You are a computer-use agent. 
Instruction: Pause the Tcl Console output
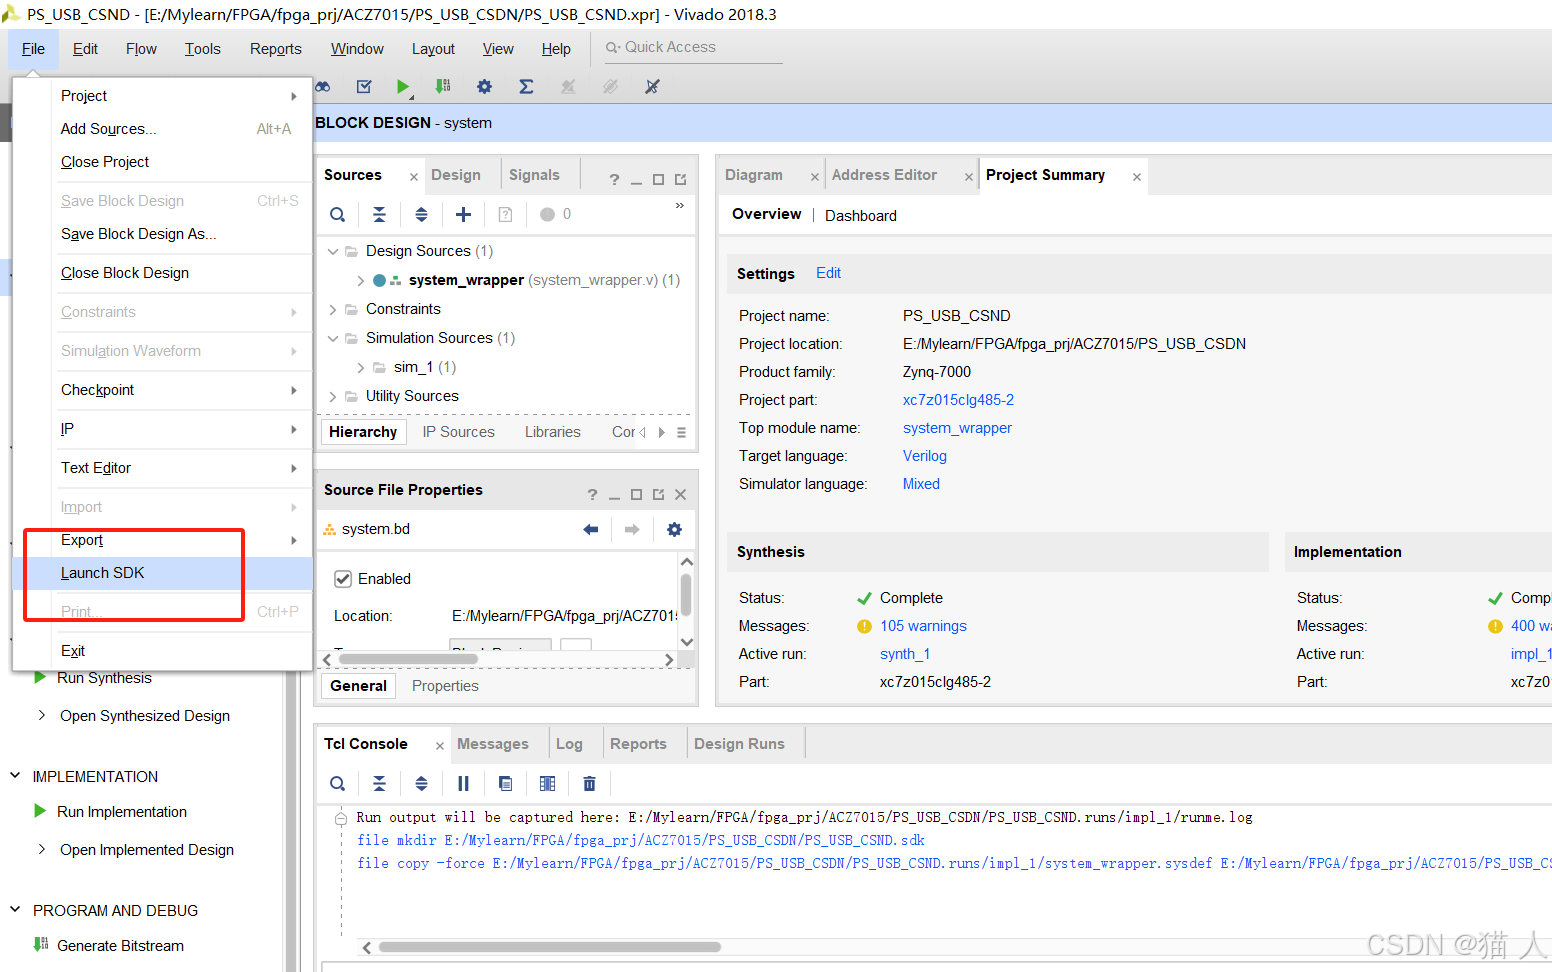(463, 783)
